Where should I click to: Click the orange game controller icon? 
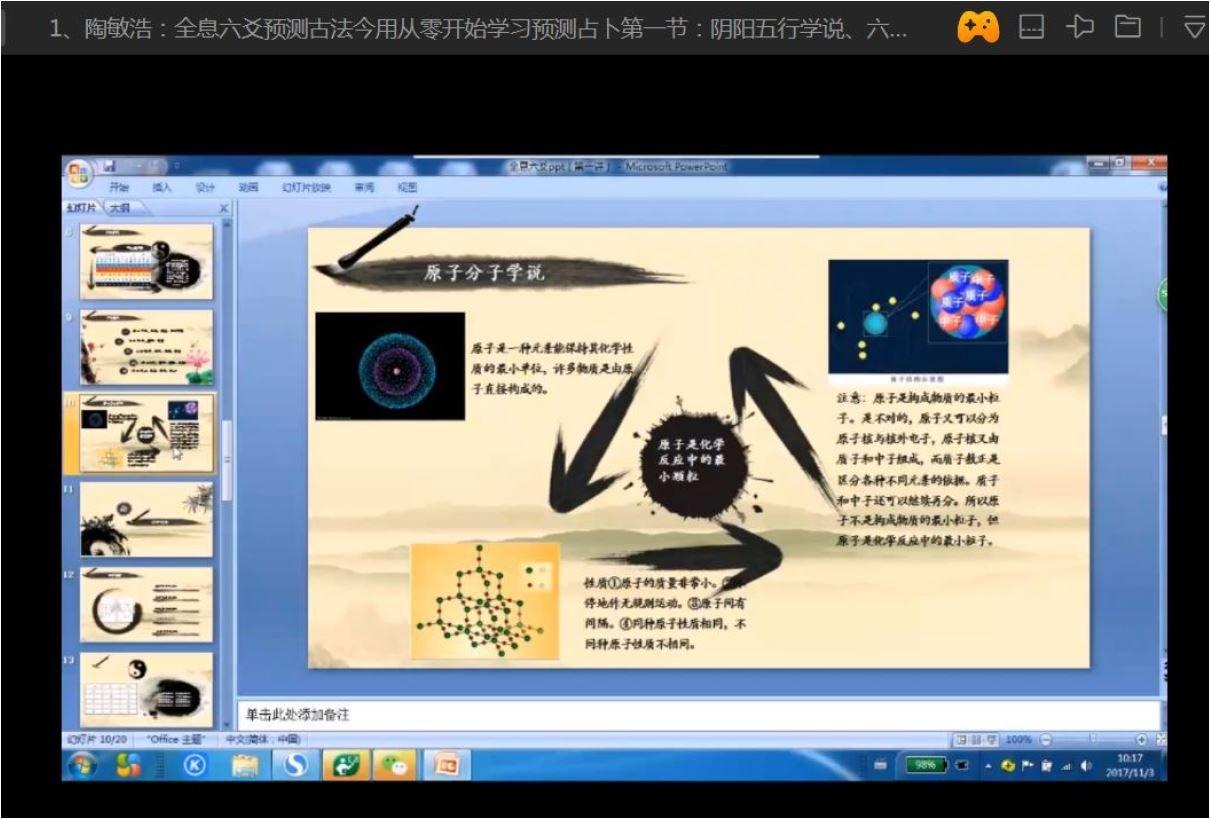[x=977, y=27]
